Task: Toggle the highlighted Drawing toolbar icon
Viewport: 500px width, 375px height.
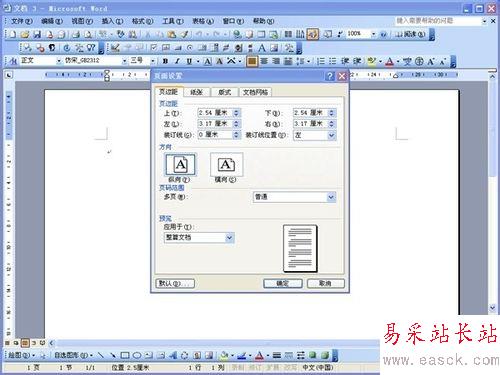Action: point(313,34)
